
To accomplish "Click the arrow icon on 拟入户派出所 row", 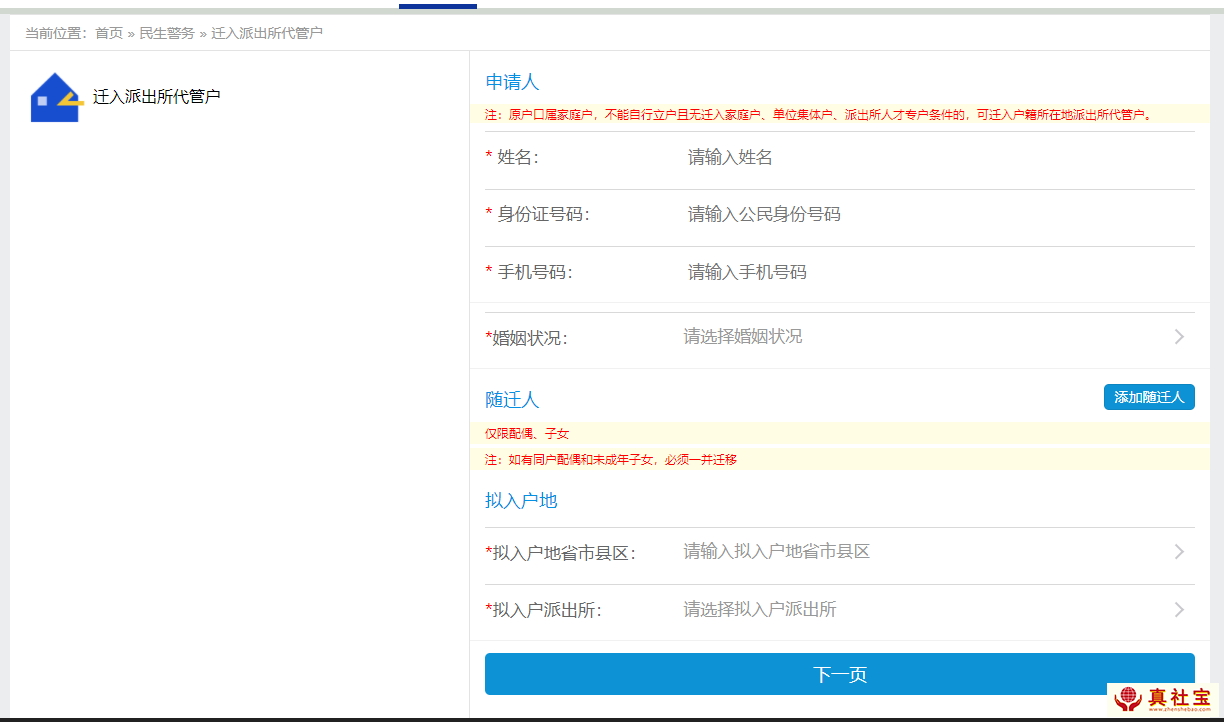I will coord(1179,610).
